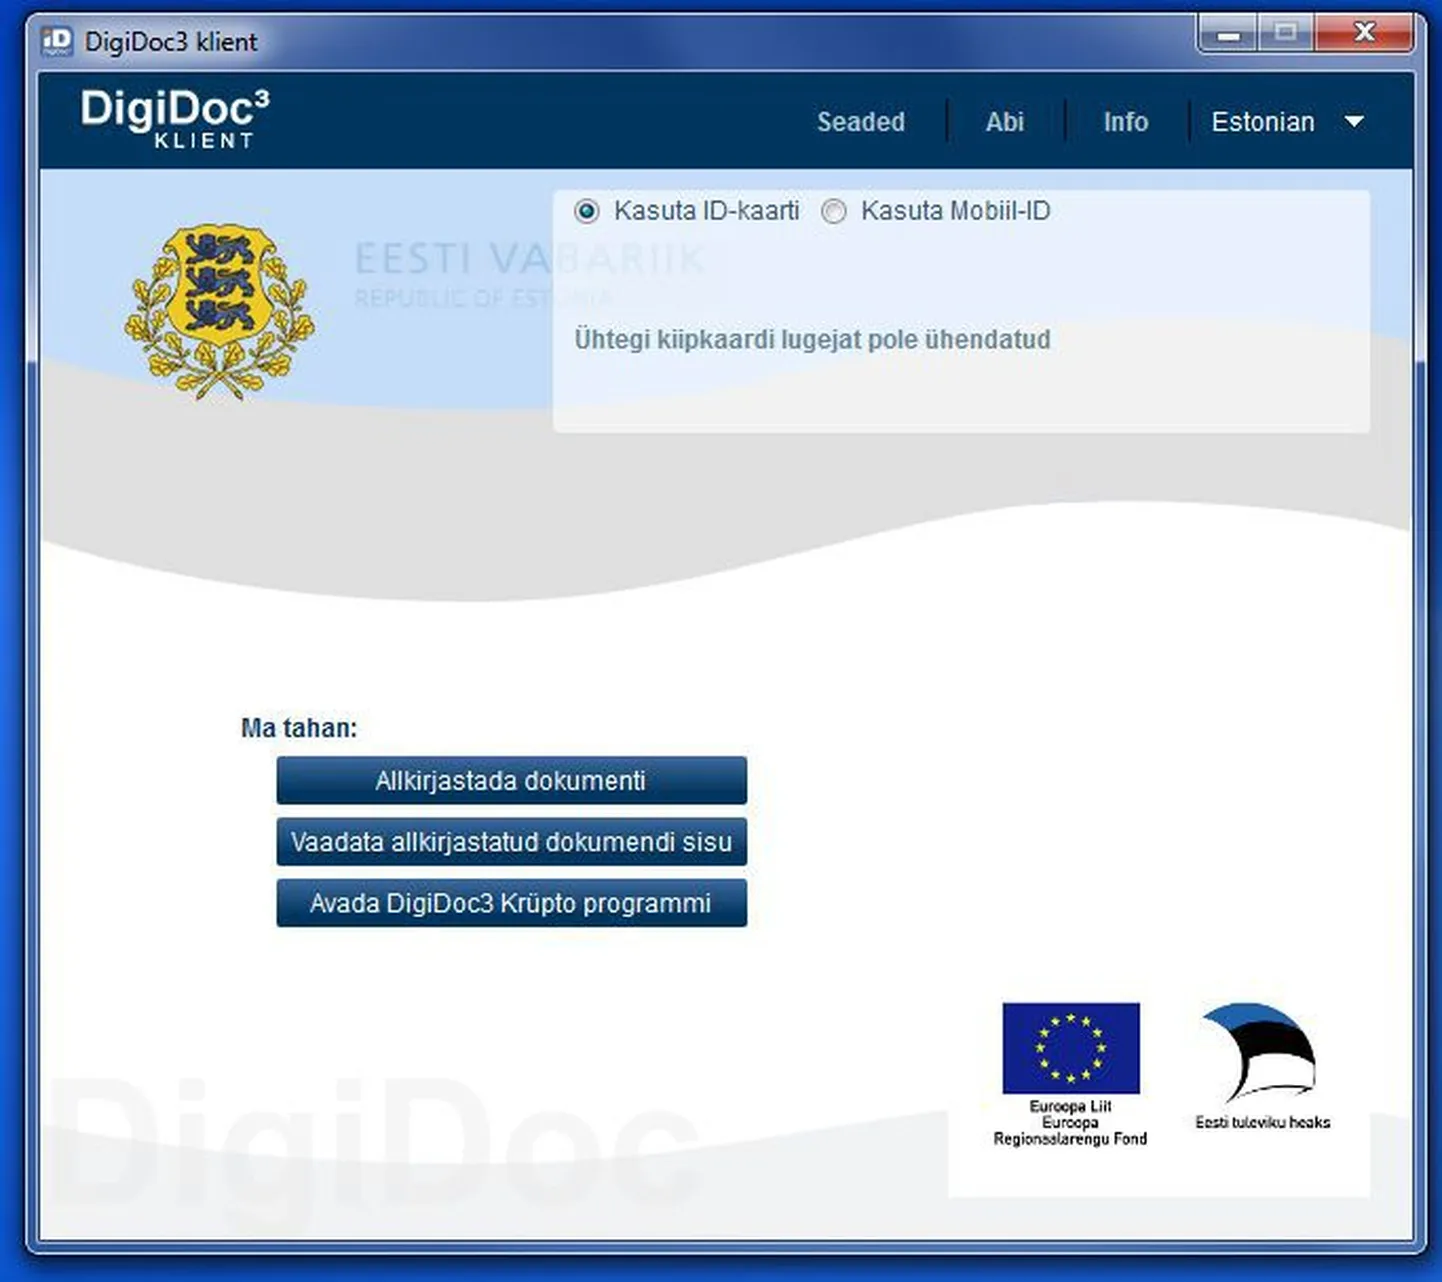Open the Info menu item
The height and width of the screenshot is (1282, 1442).
[x=1126, y=122]
